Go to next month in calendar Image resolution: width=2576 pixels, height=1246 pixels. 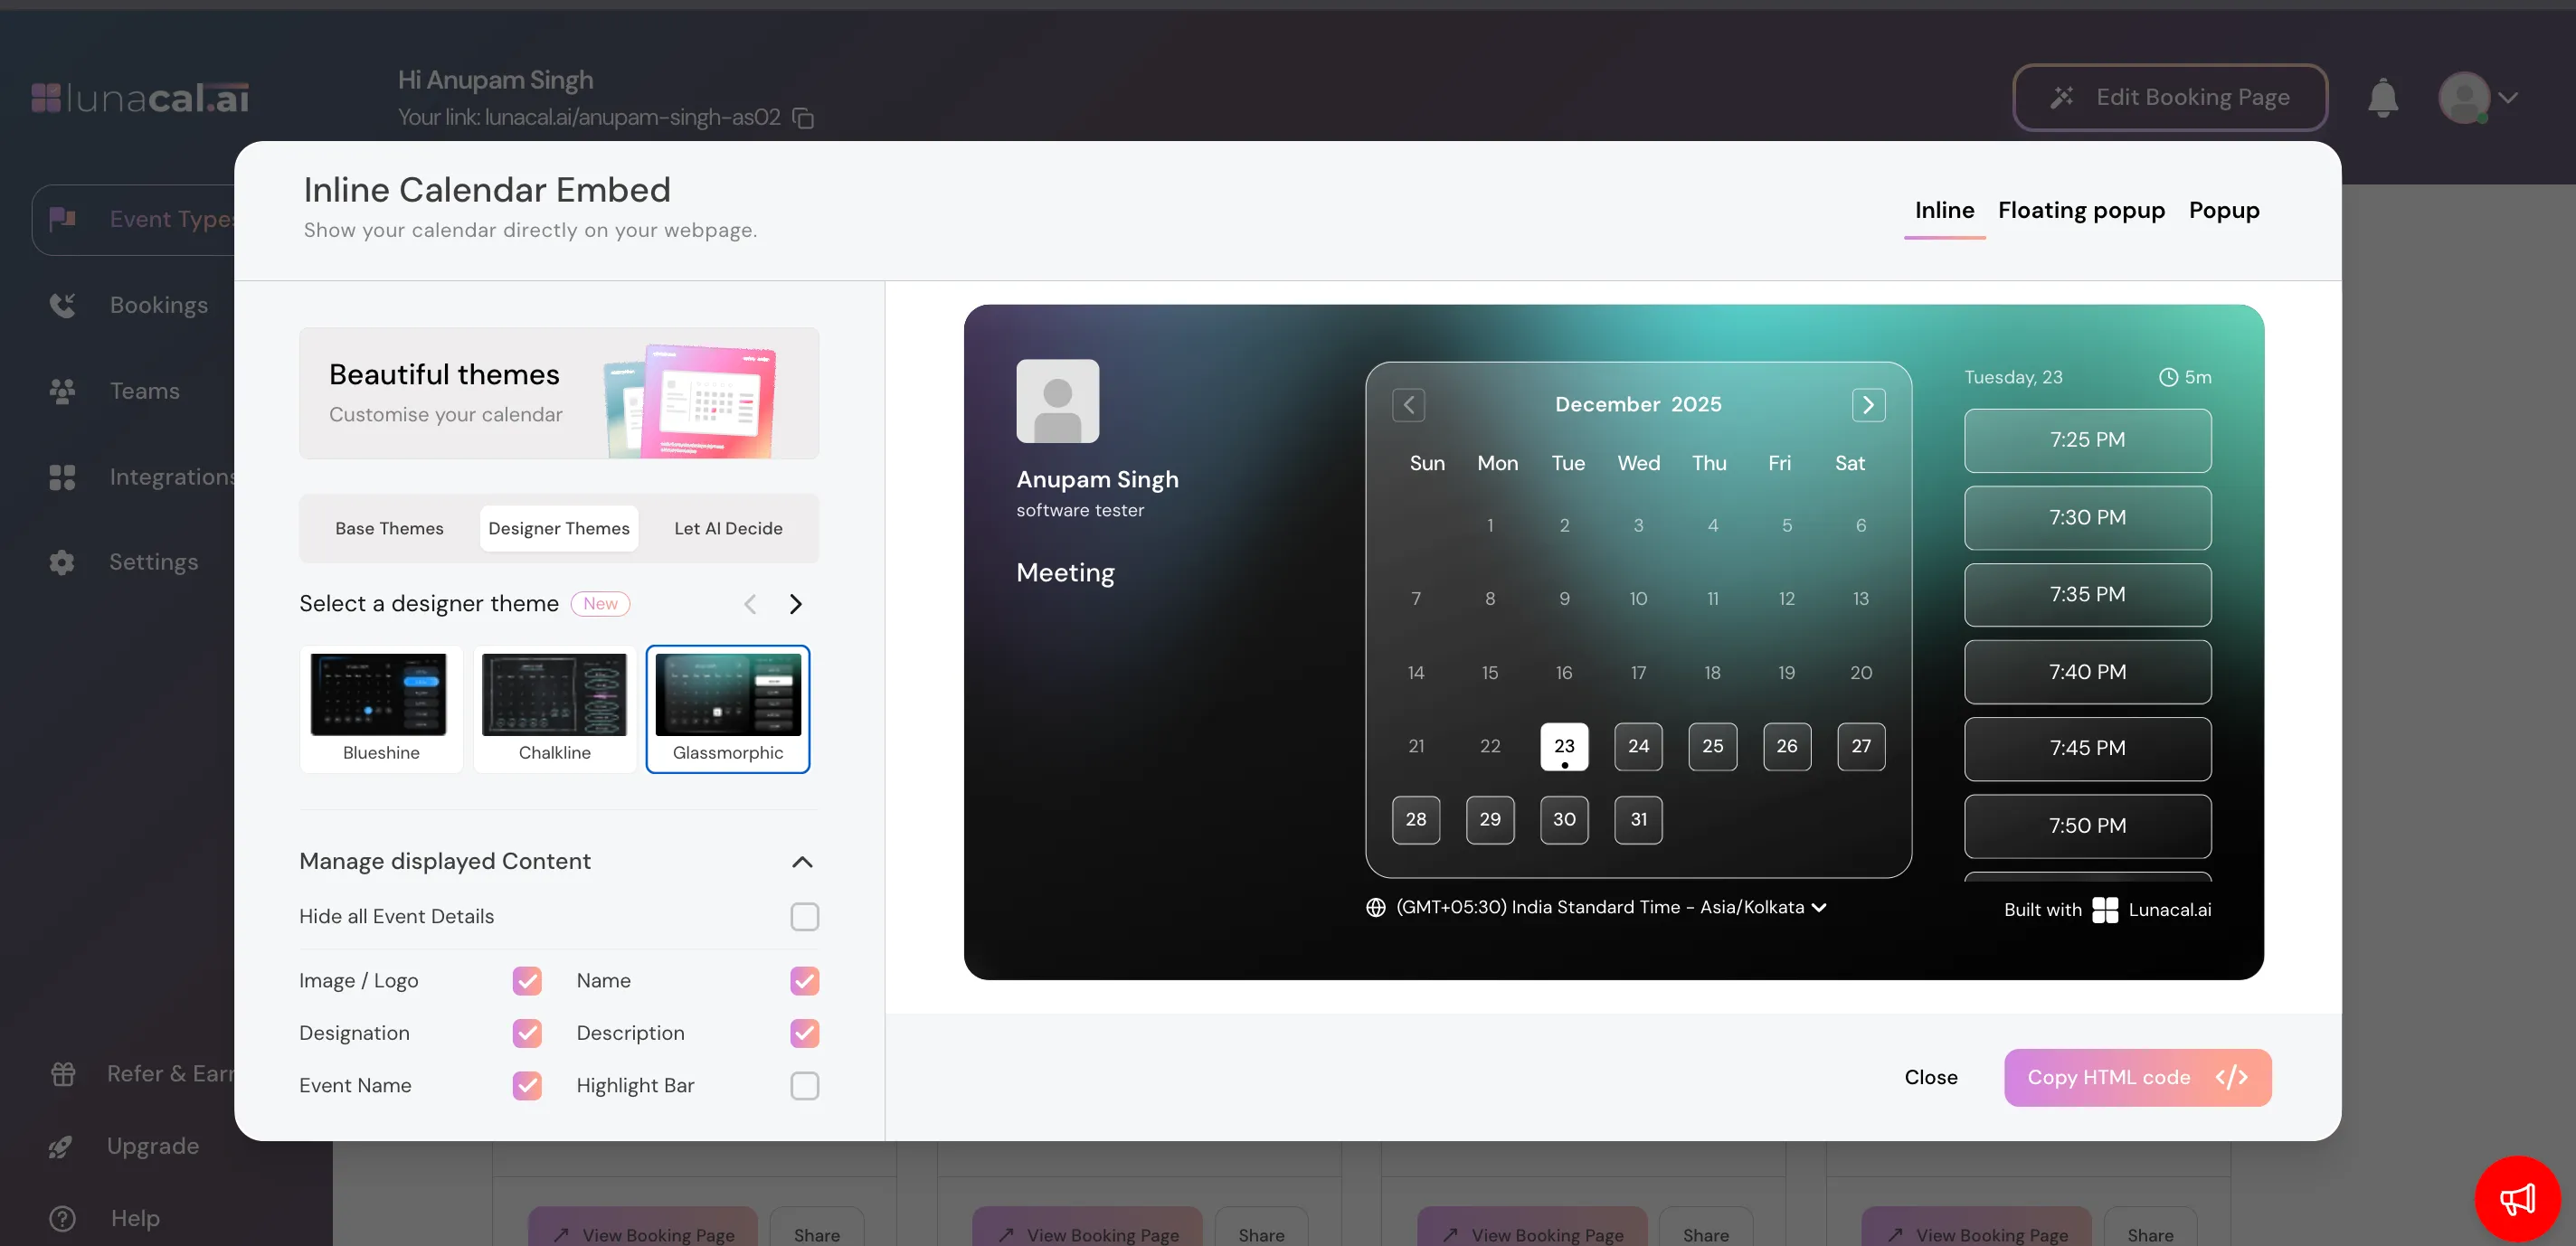(1867, 405)
